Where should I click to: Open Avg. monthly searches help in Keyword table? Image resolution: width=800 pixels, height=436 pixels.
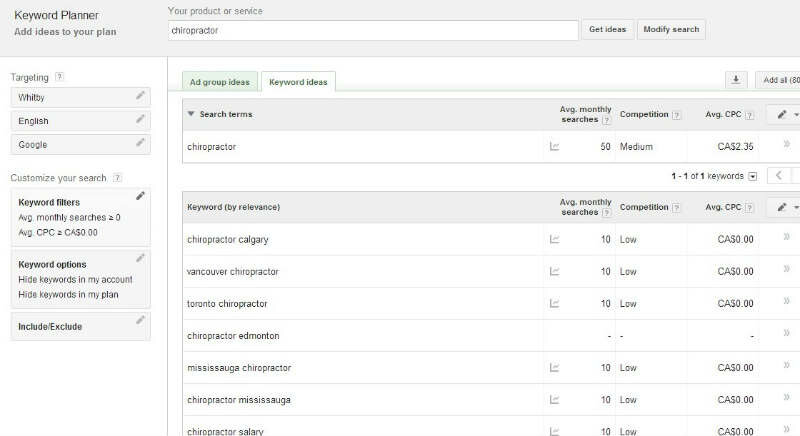point(606,213)
